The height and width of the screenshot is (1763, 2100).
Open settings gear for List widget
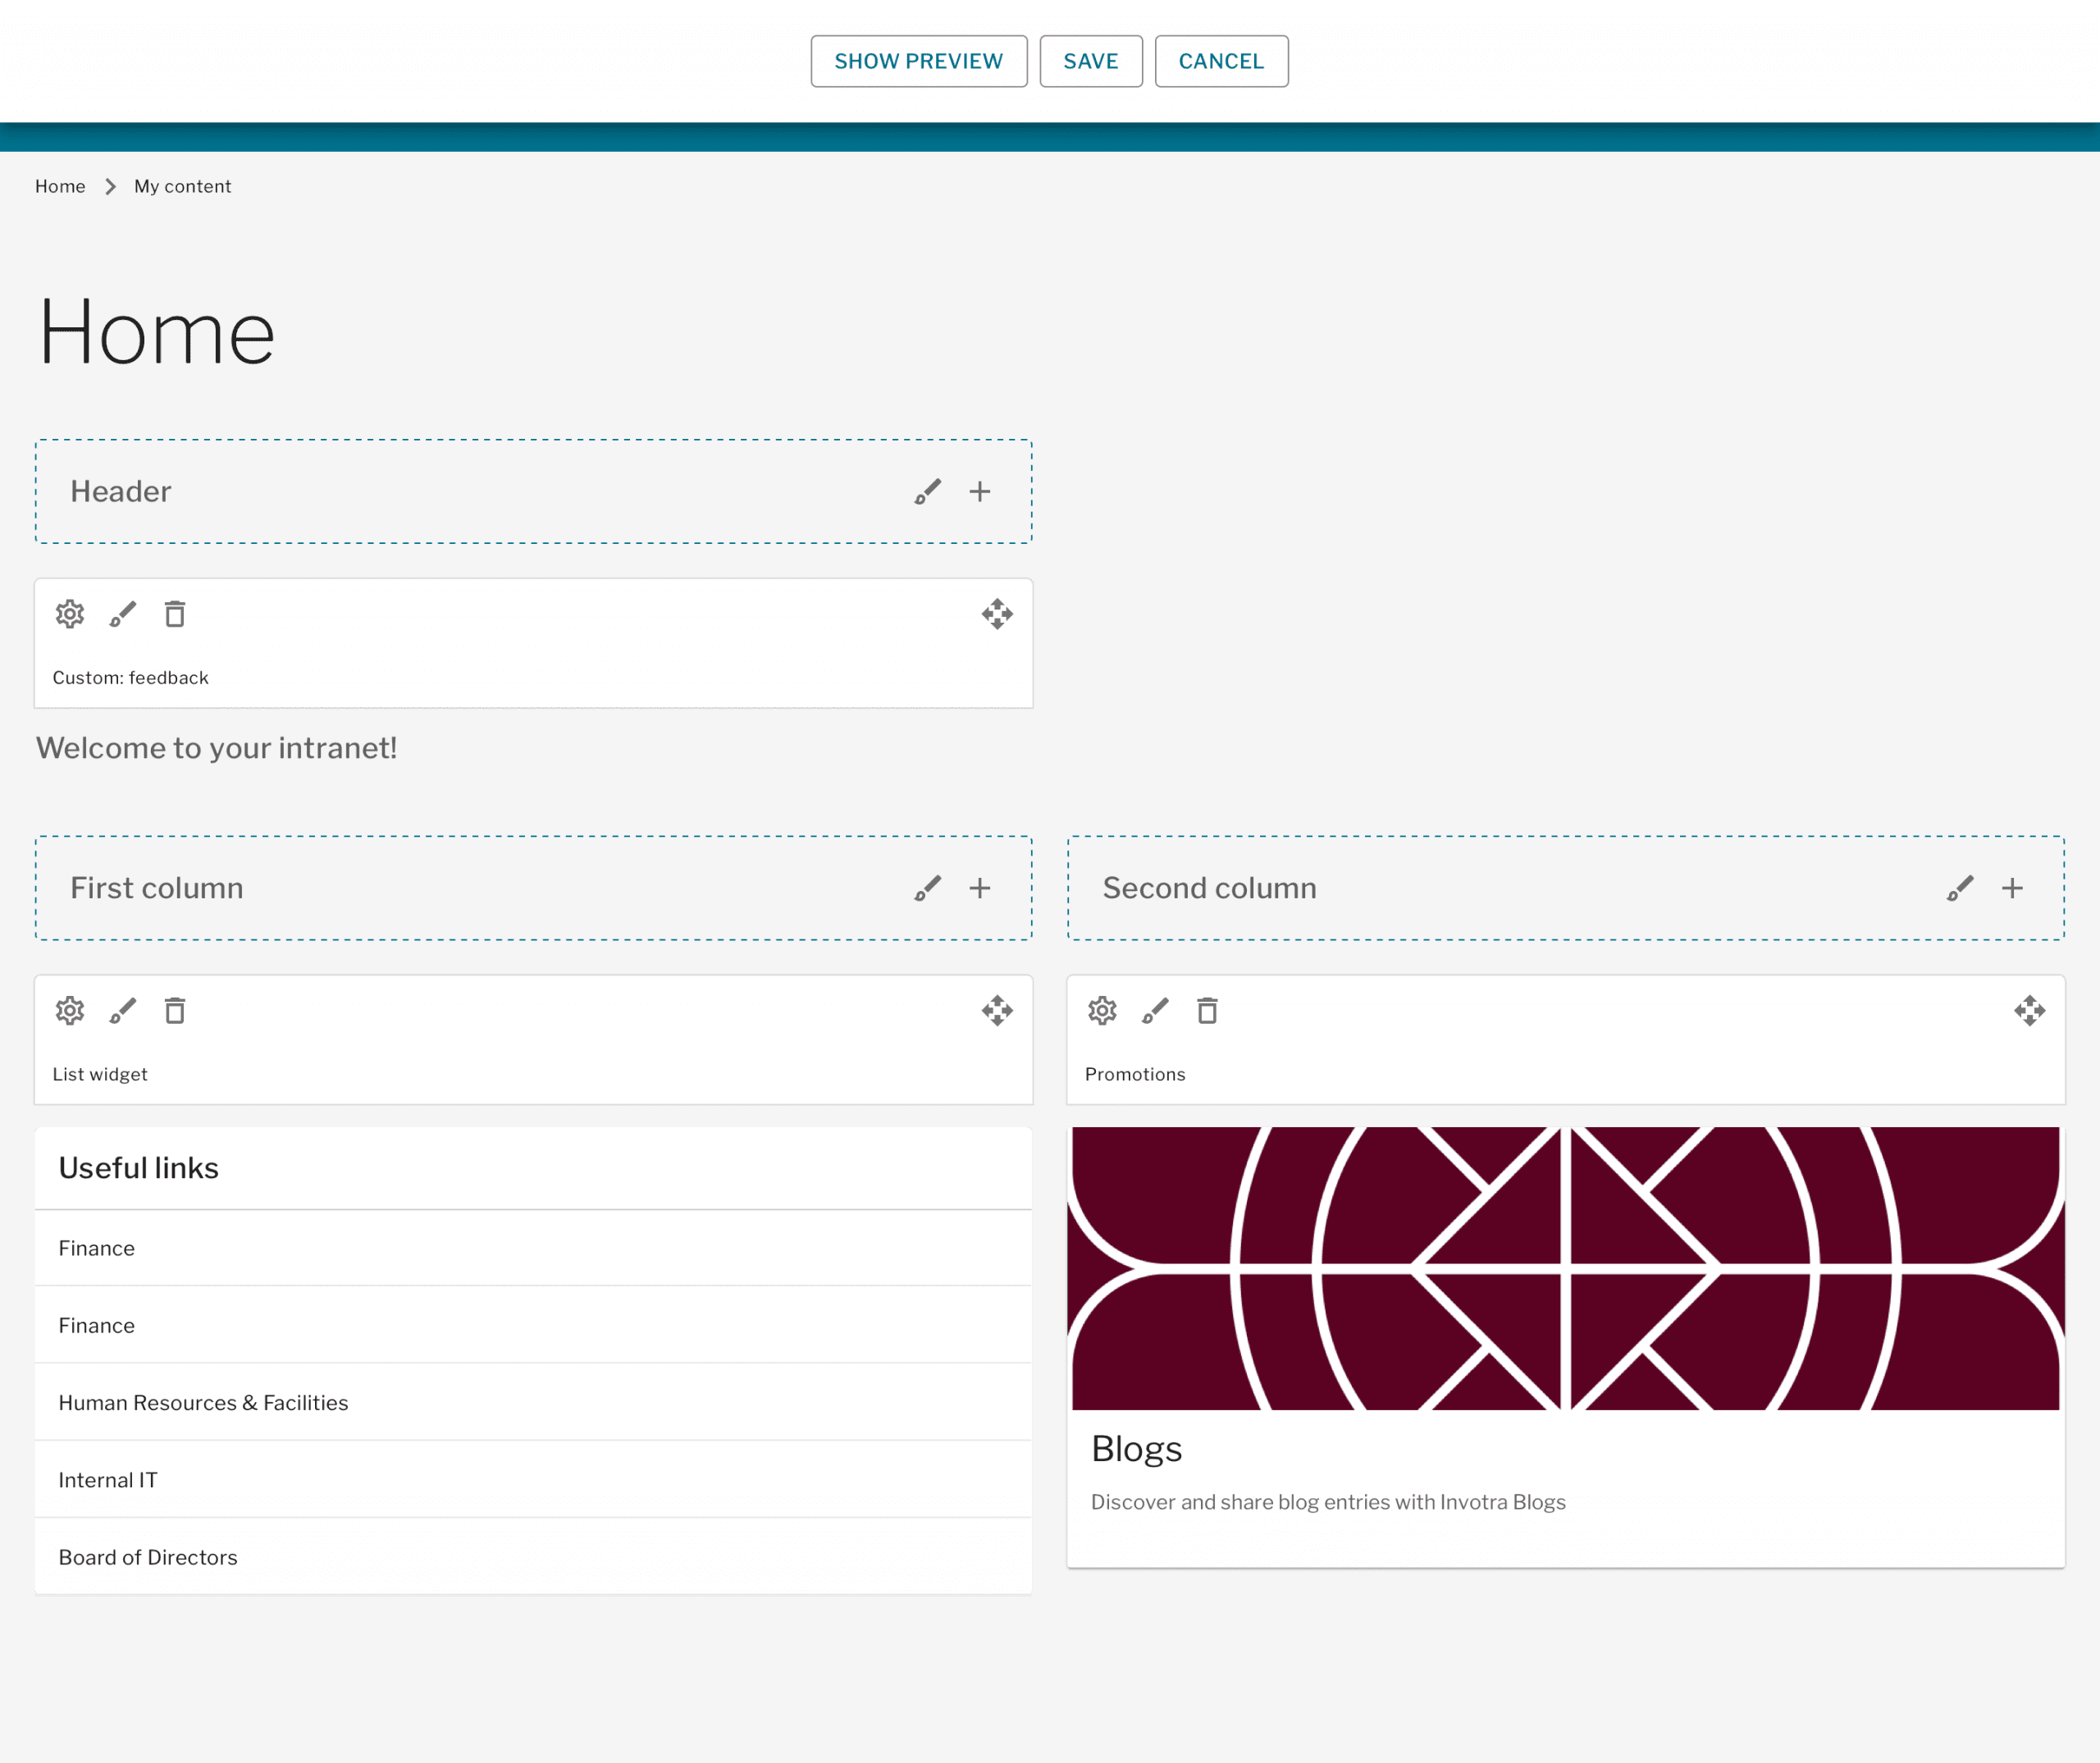pos(70,1011)
